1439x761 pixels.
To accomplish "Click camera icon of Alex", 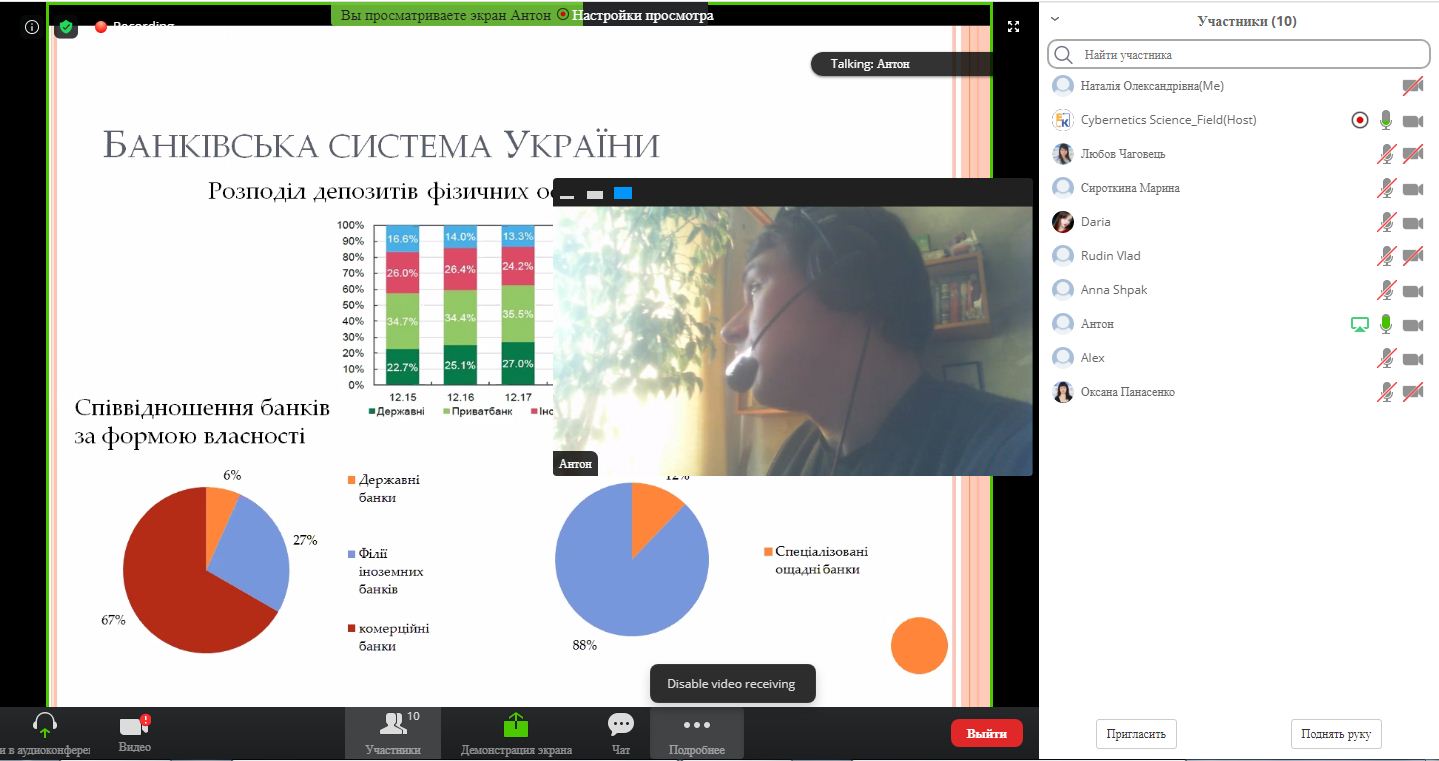I will (x=1412, y=359).
